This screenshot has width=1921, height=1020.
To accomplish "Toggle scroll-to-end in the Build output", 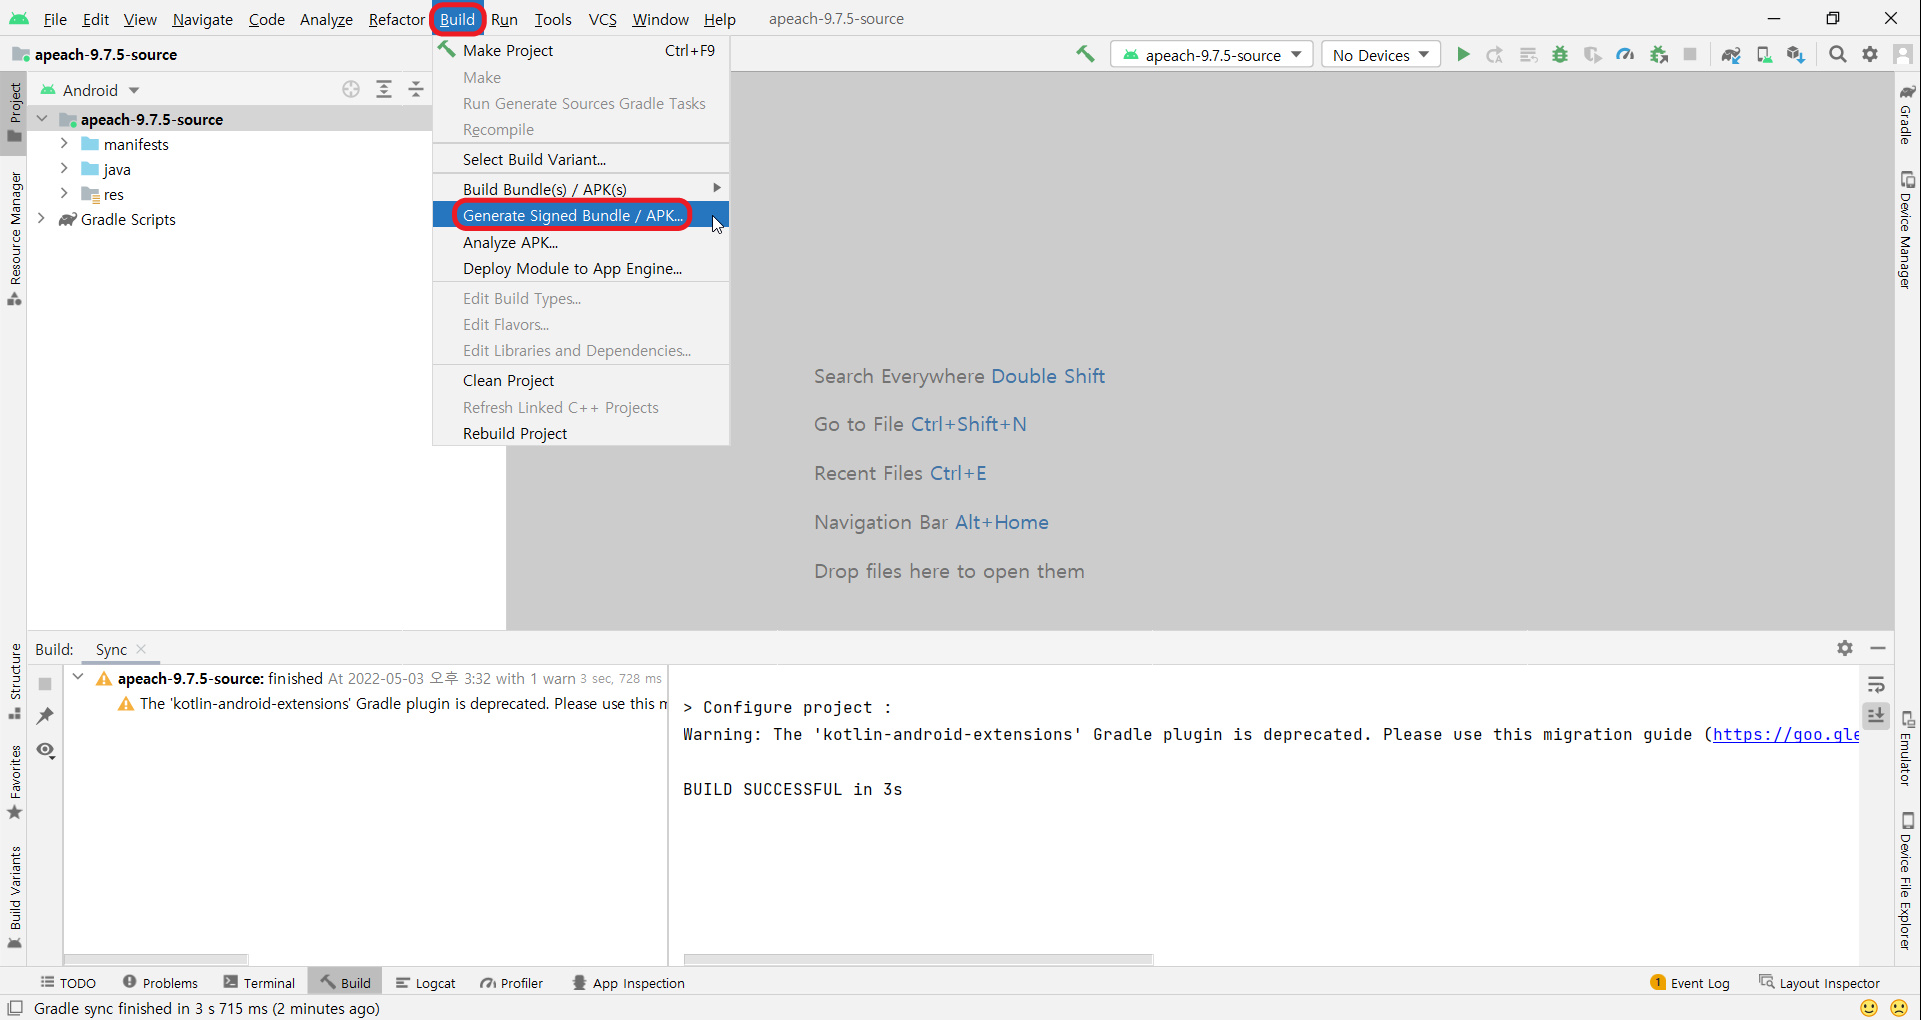I will (x=1877, y=717).
